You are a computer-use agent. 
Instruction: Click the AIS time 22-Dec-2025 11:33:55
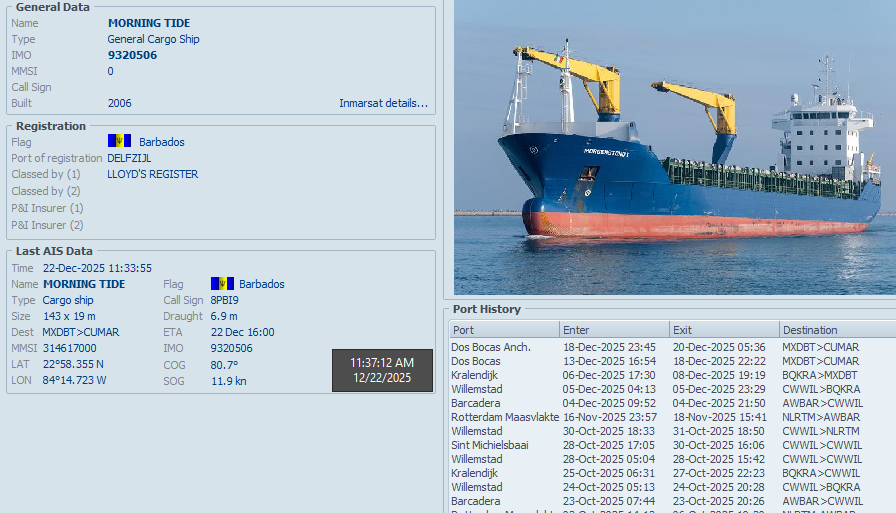pyautogui.click(x=97, y=268)
